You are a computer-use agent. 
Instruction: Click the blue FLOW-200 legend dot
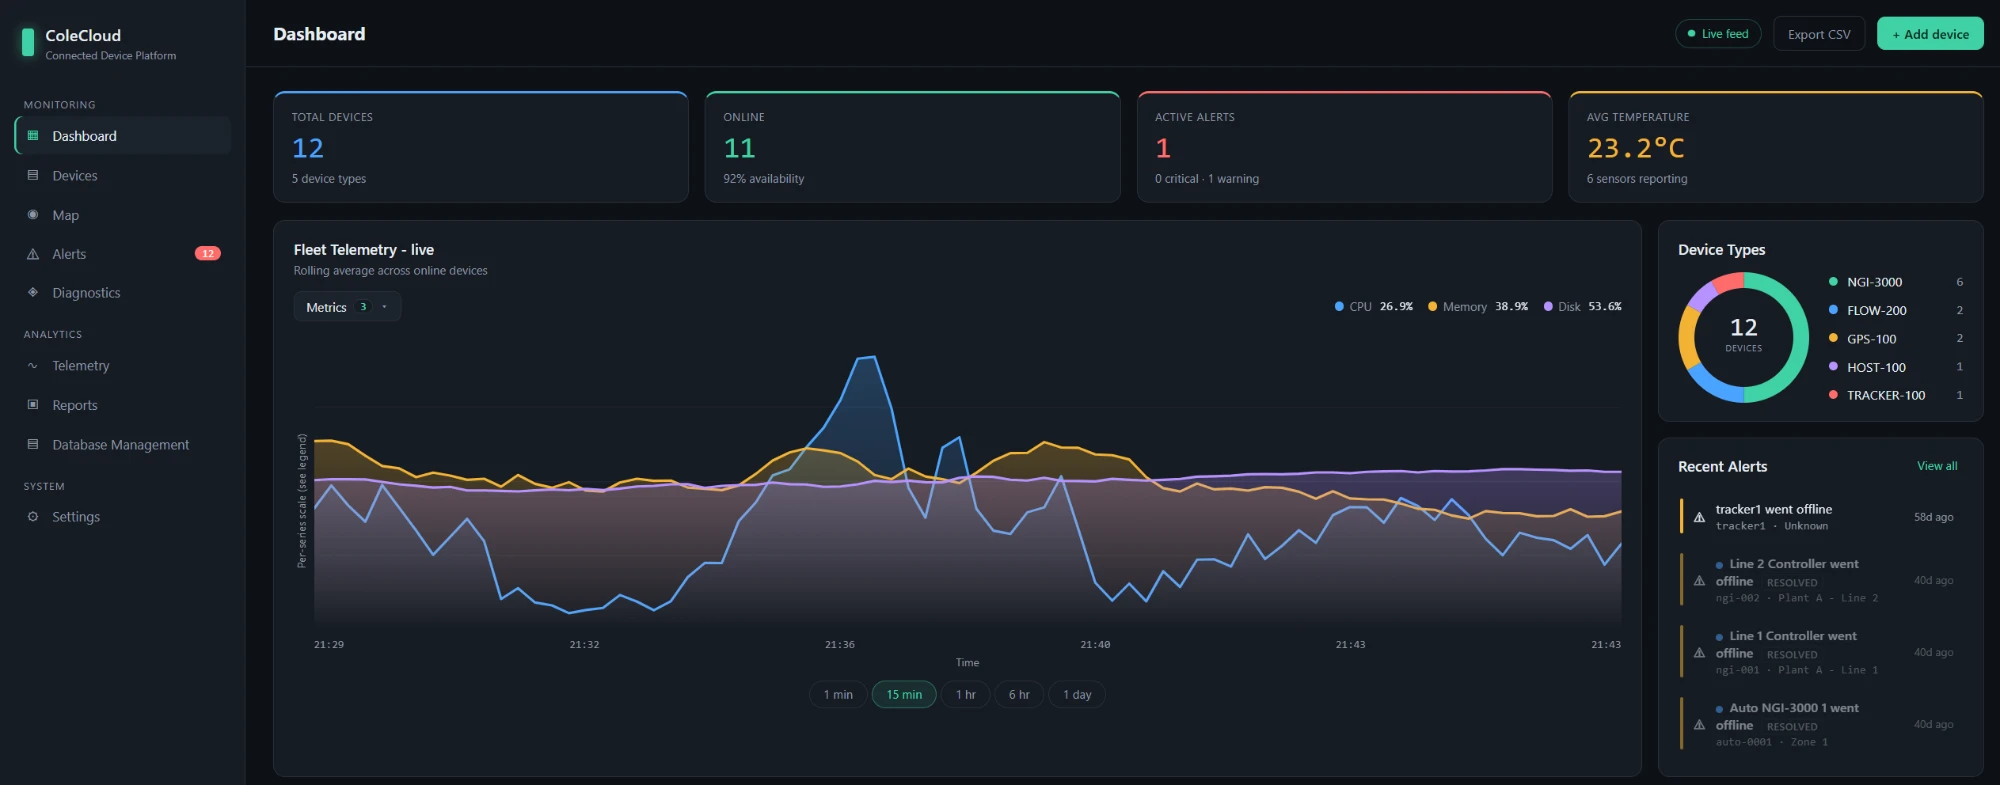[1833, 310]
